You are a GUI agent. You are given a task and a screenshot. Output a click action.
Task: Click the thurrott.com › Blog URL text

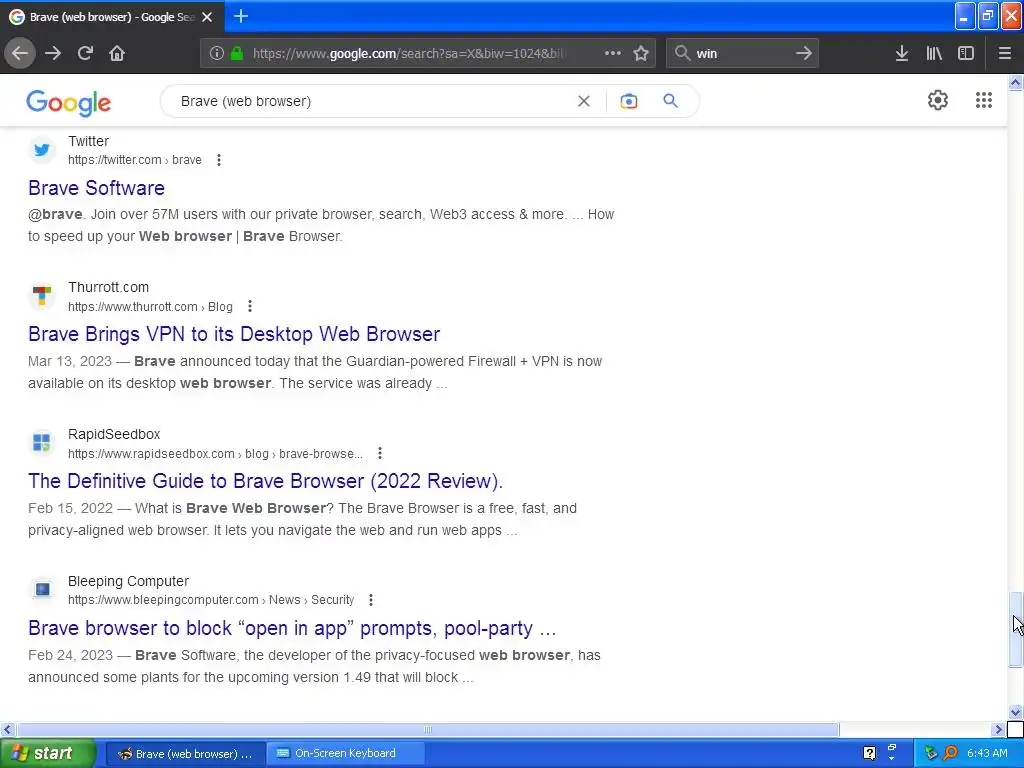(x=150, y=307)
